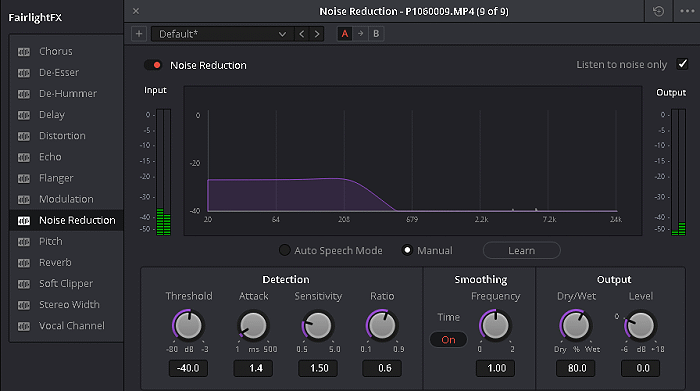Close the Noise Reduction window
Screen dimensions: 700x391
136,11
